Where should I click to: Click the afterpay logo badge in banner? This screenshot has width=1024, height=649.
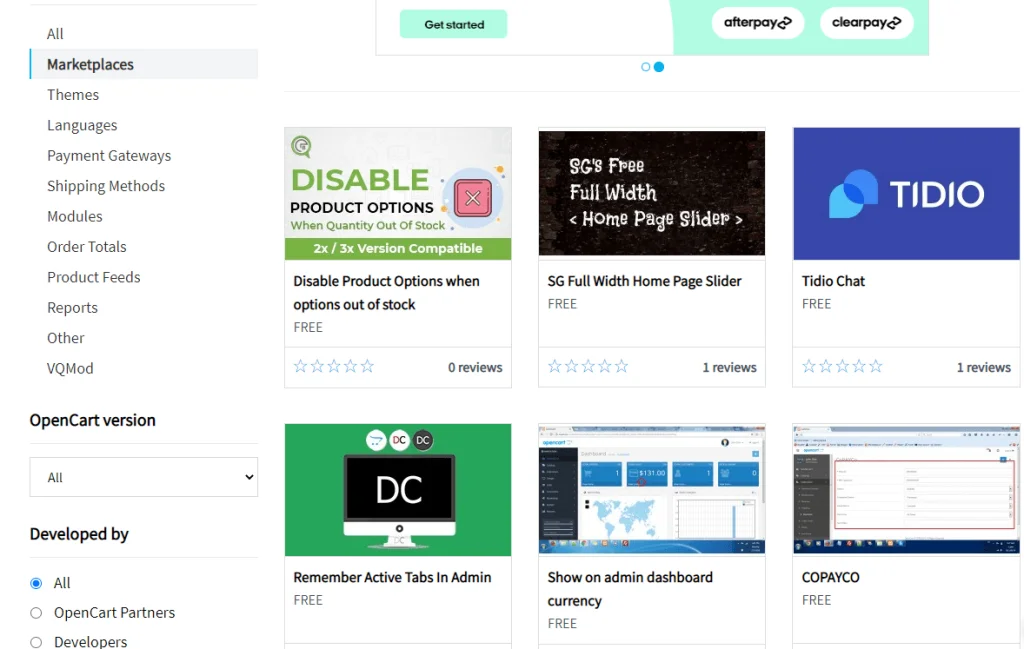point(757,23)
